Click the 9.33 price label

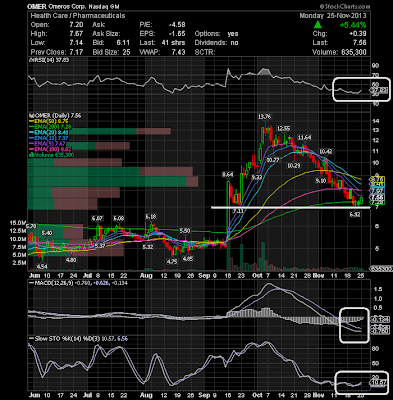click(257, 177)
